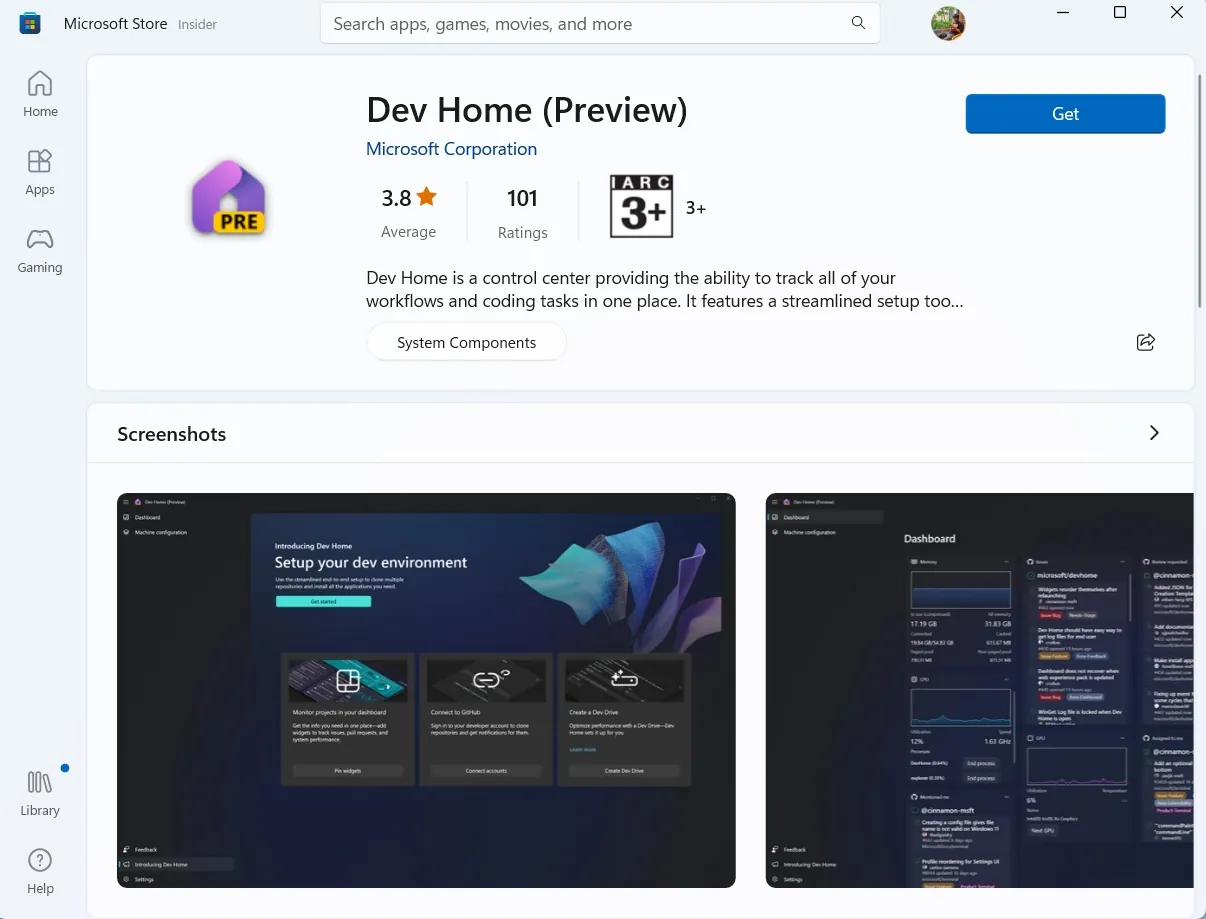1206x919 pixels.
Task: Open the Home section in sidebar
Action: point(40,94)
